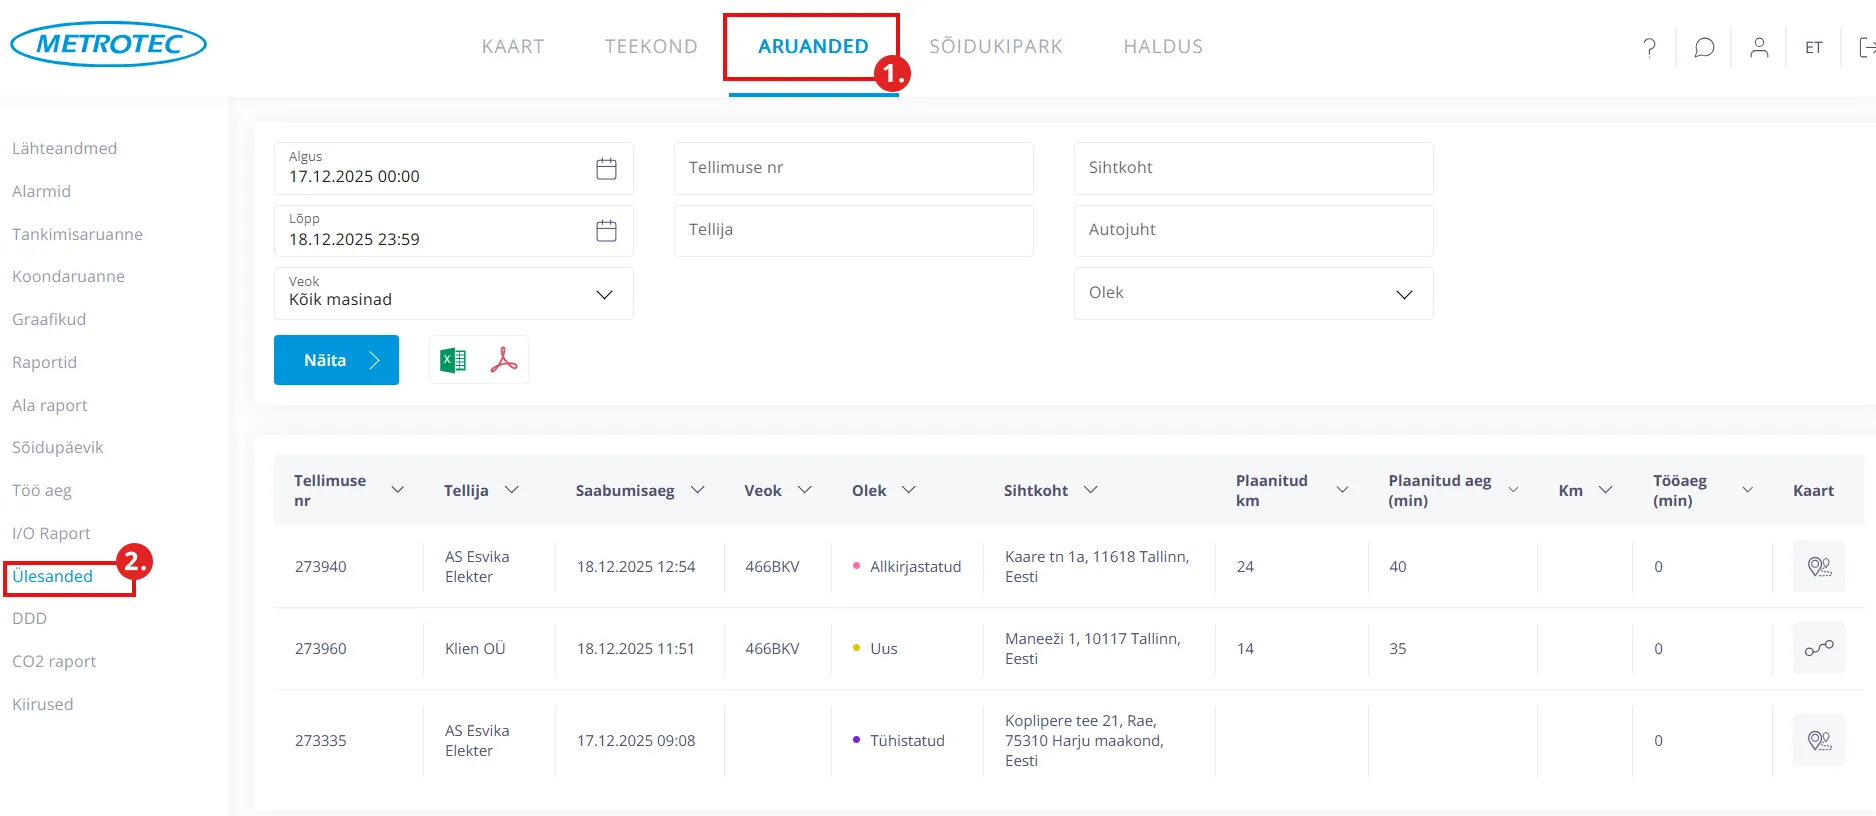Expand the Veok vehicle dropdown
Viewport: 1876px width, 816px height.
tap(604, 295)
